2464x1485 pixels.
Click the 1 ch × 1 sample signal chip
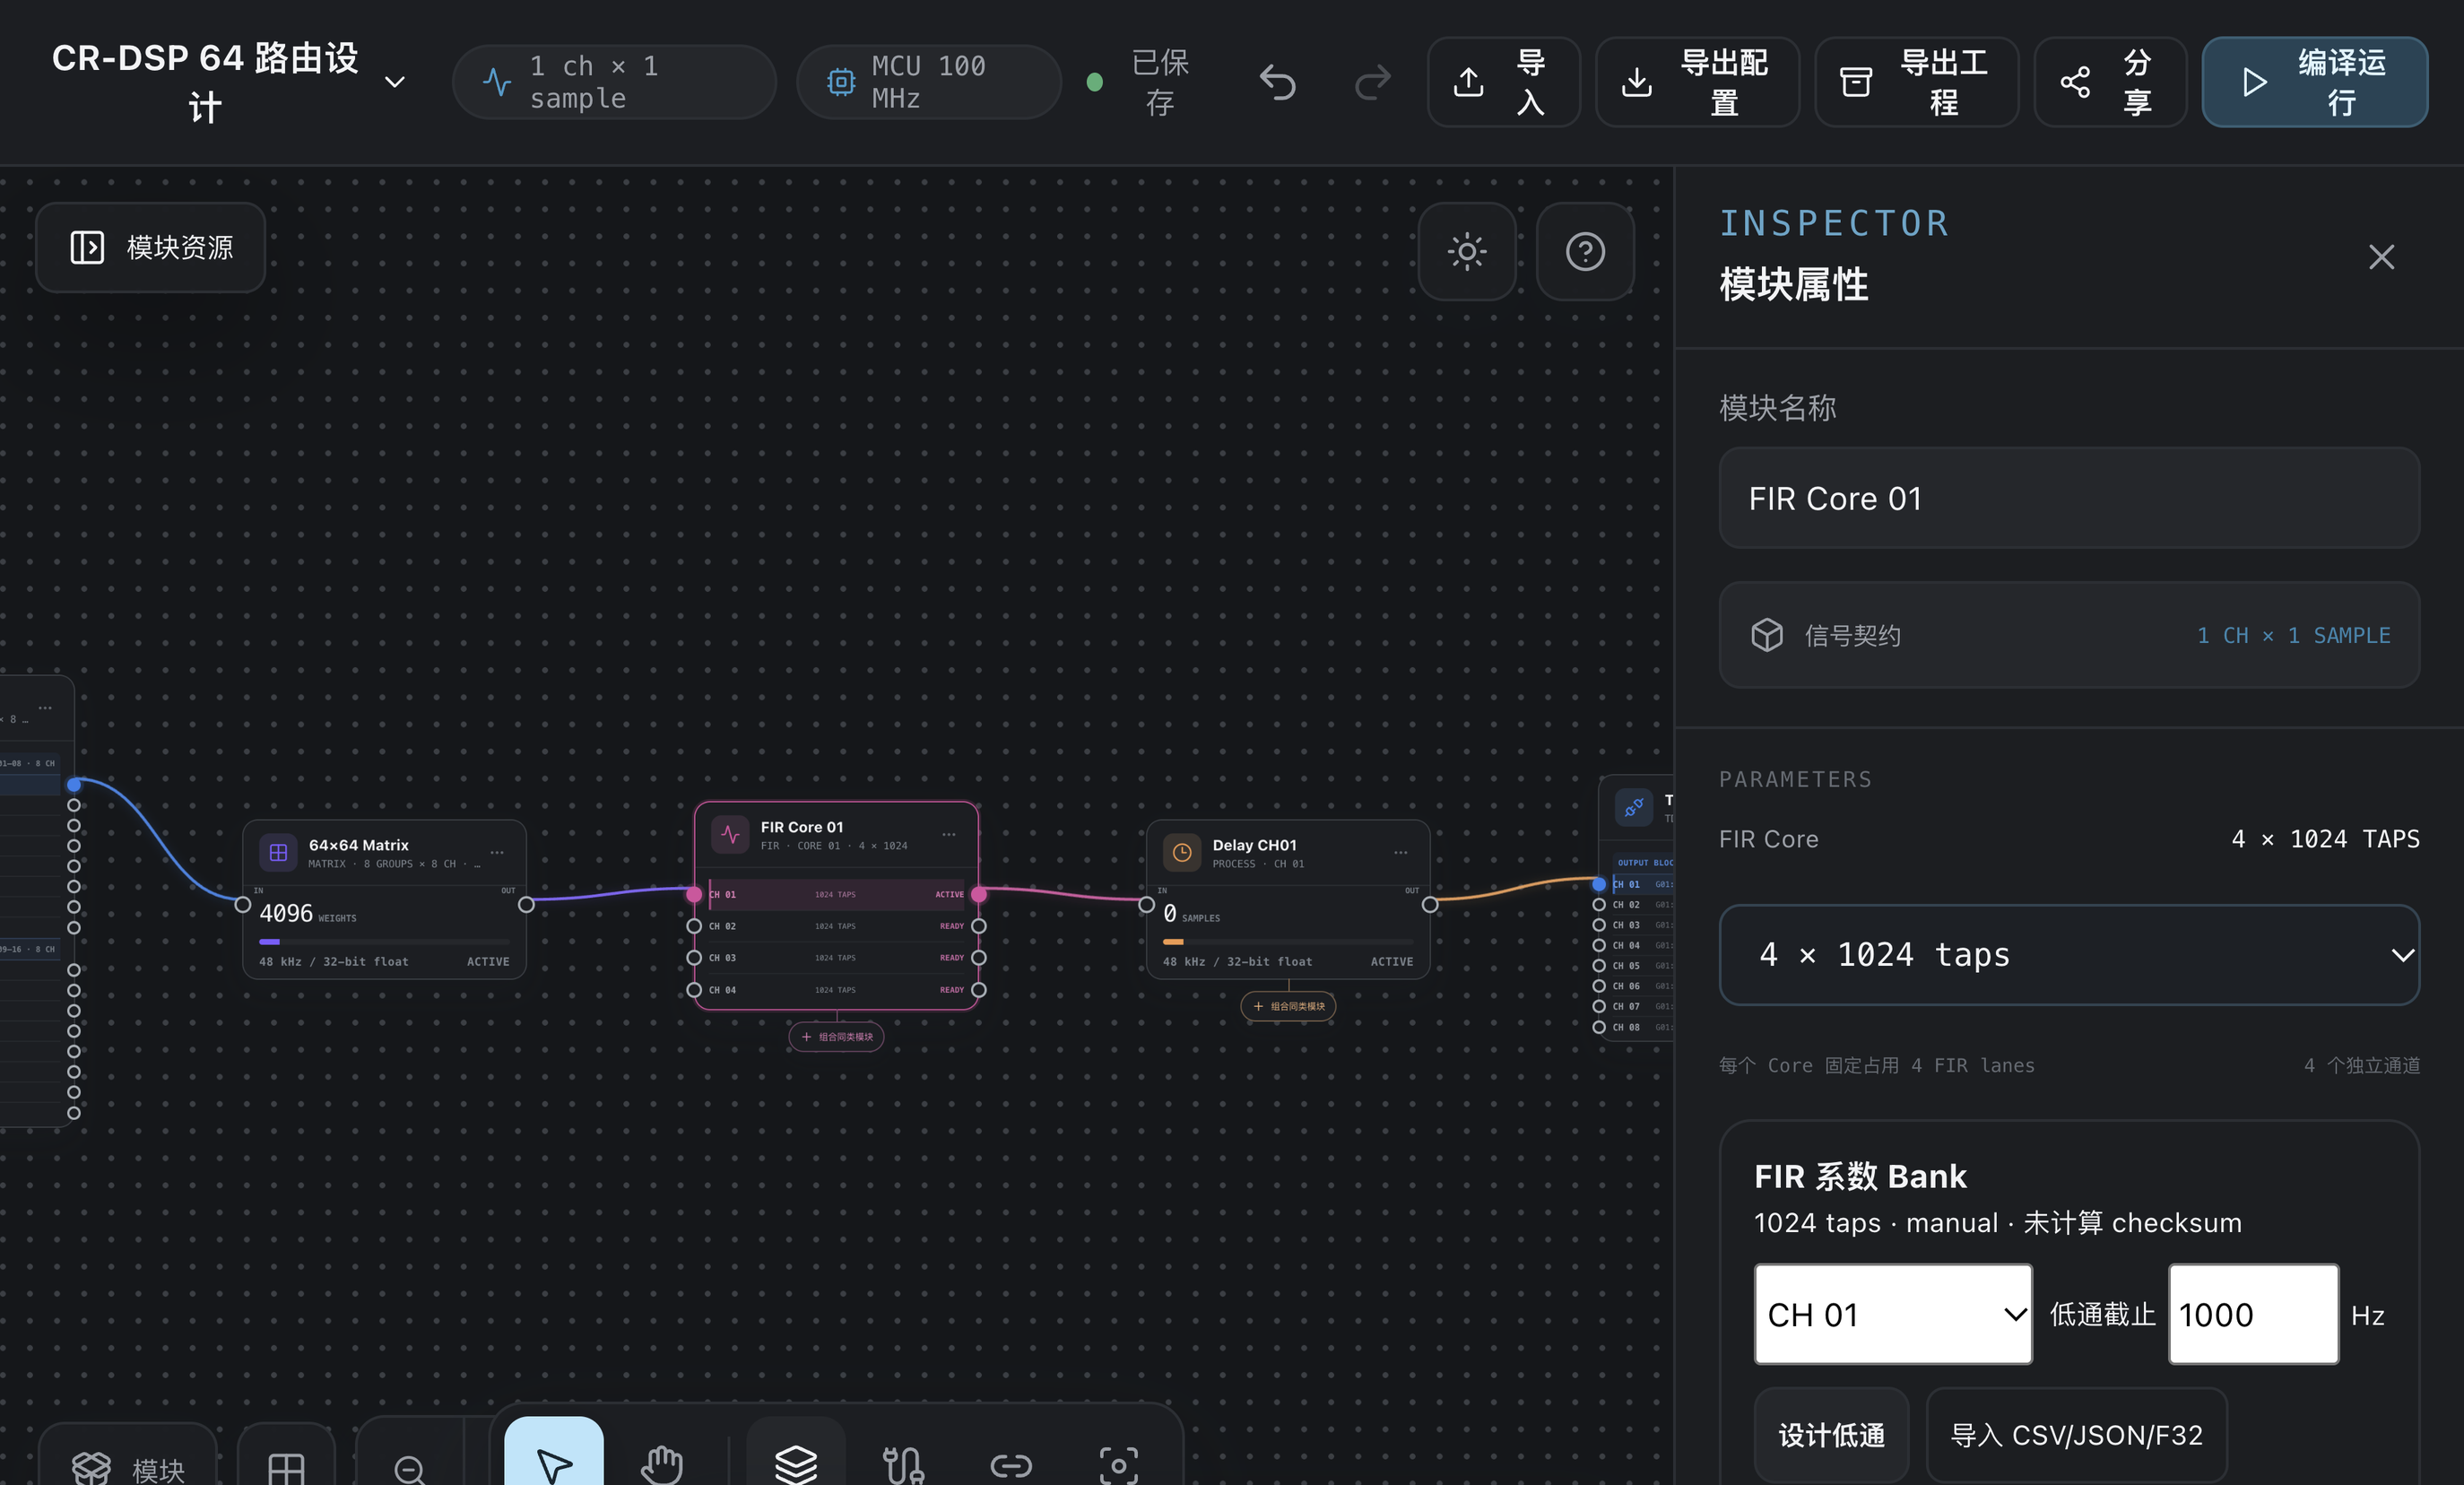click(x=614, y=82)
